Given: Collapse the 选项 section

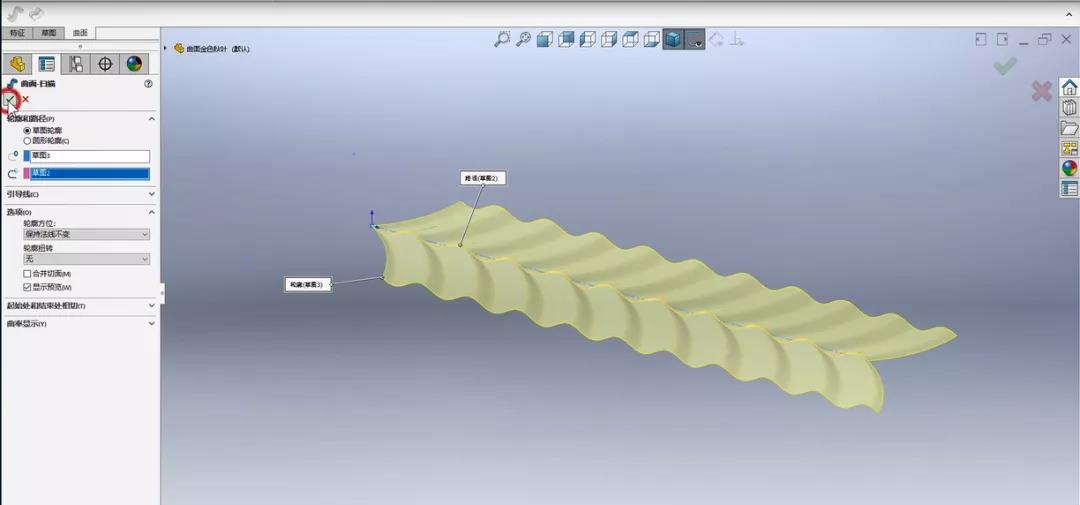Looking at the screenshot, I should coord(152,212).
